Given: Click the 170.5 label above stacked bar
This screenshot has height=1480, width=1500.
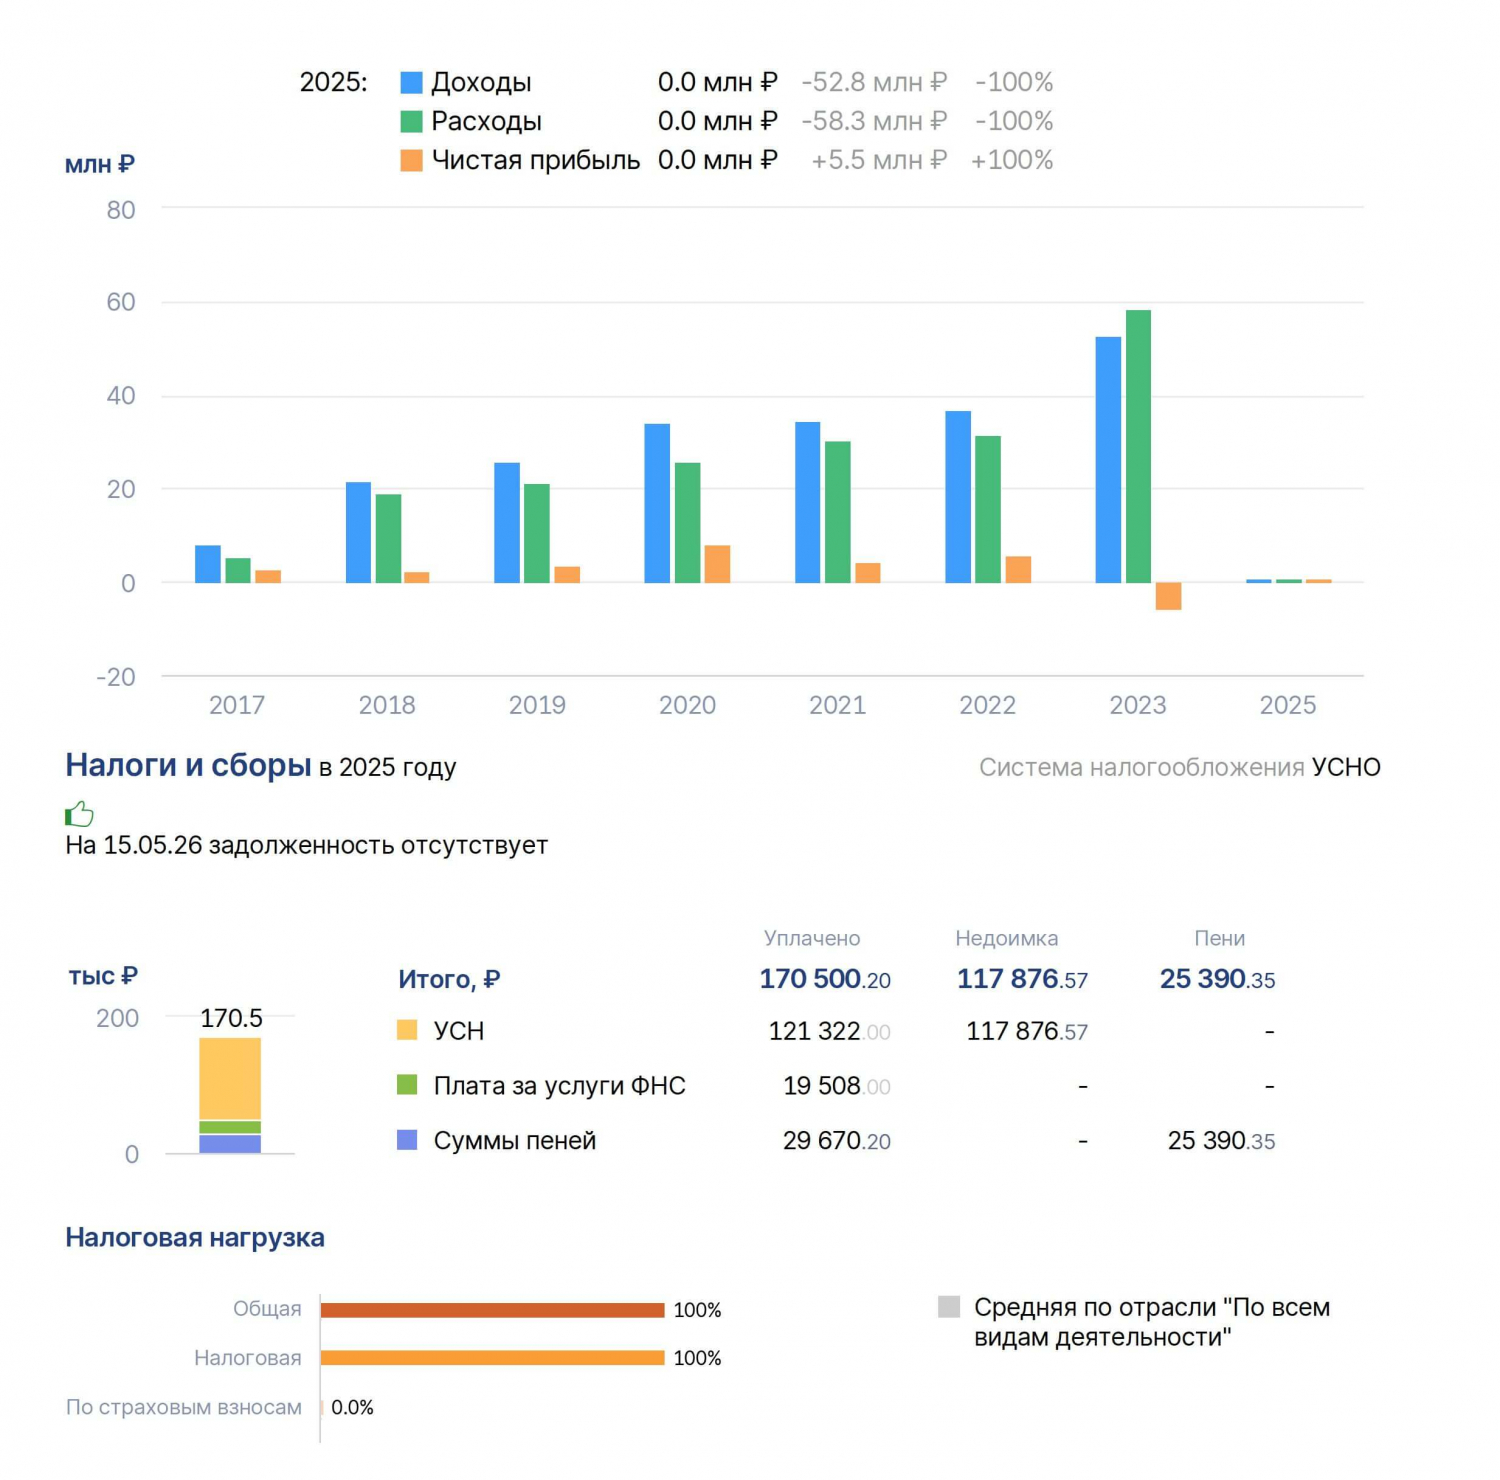Looking at the screenshot, I should point(231,1018).
